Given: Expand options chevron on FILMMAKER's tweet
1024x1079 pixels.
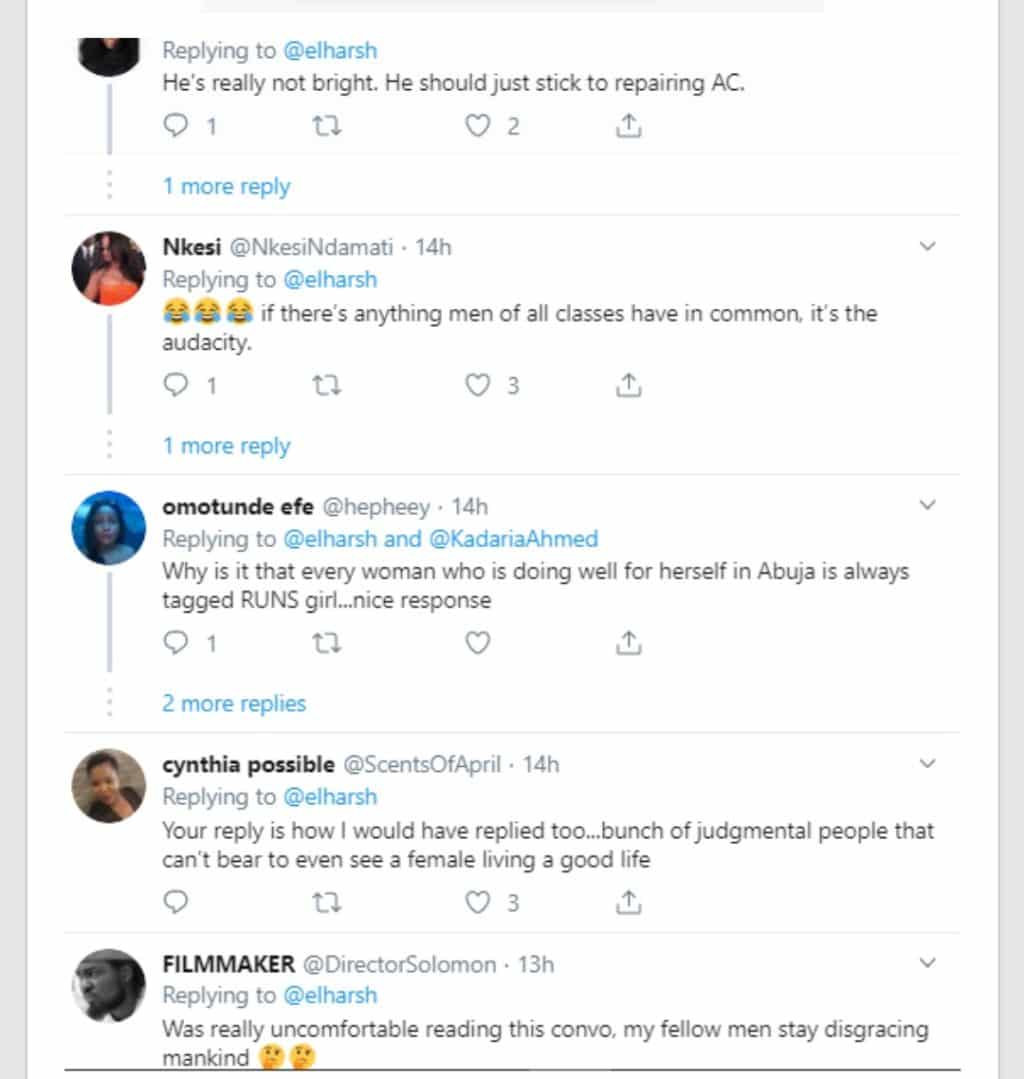Looking at the screenshot, I should click(x=927, y=964).
